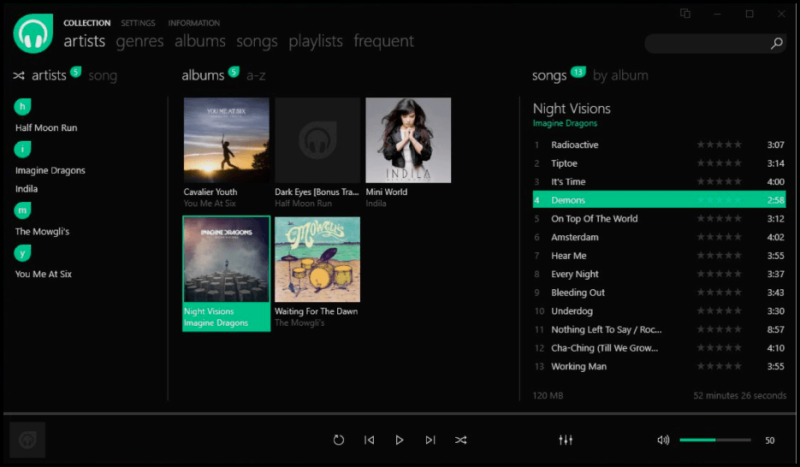
Task: Select the song It's Time
Action: pyautogui.click(x=659, y=182)
